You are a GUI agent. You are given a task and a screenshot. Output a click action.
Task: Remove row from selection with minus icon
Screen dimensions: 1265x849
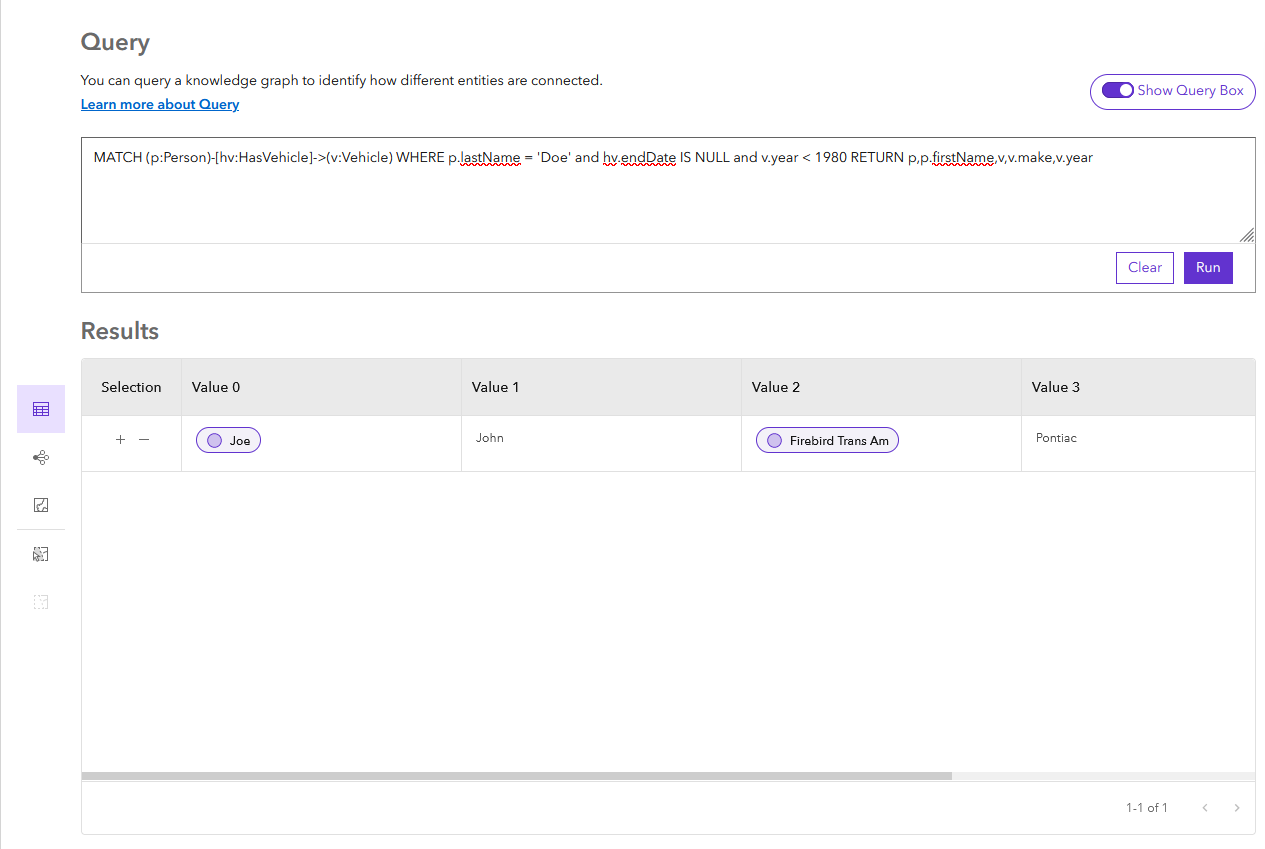(x=144, y=440)
